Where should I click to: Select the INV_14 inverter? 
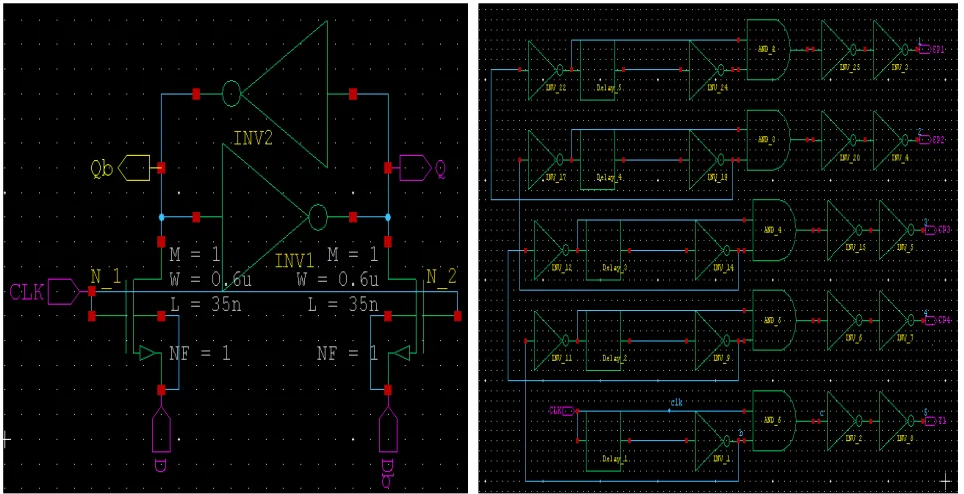pyautogui.click(x=715, y=250)
